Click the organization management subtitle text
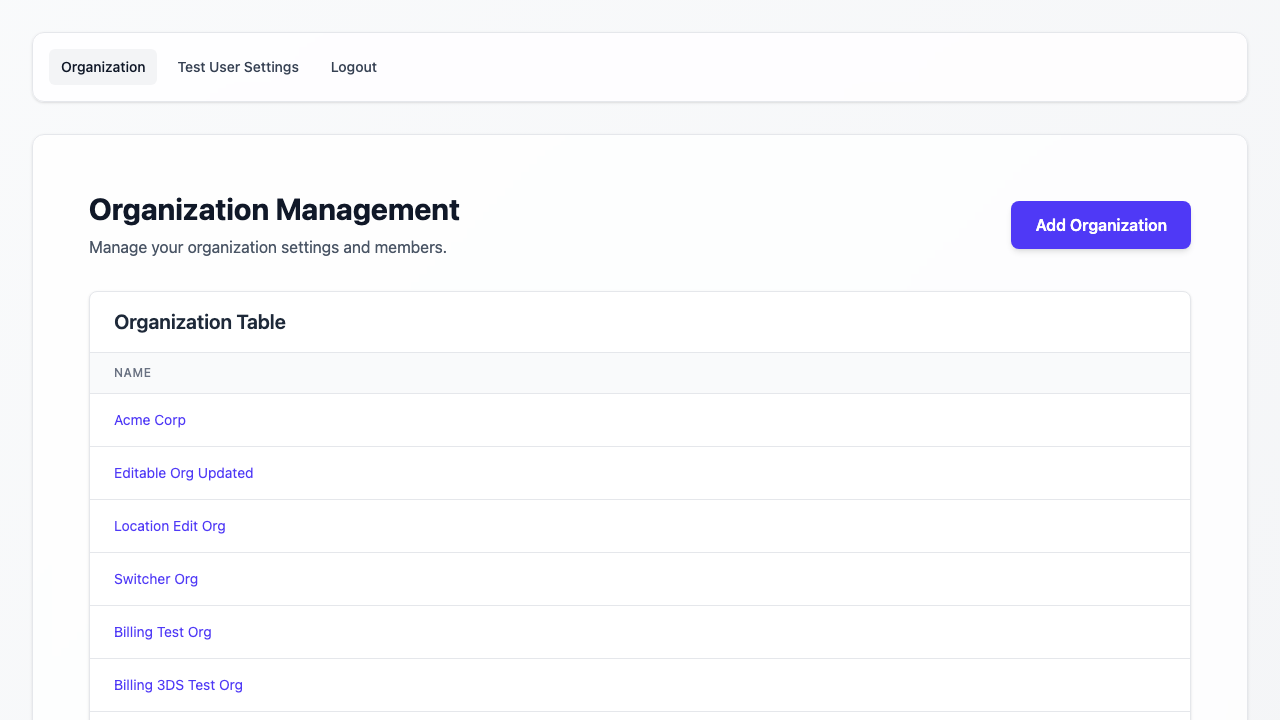 [x=268, y=247]
